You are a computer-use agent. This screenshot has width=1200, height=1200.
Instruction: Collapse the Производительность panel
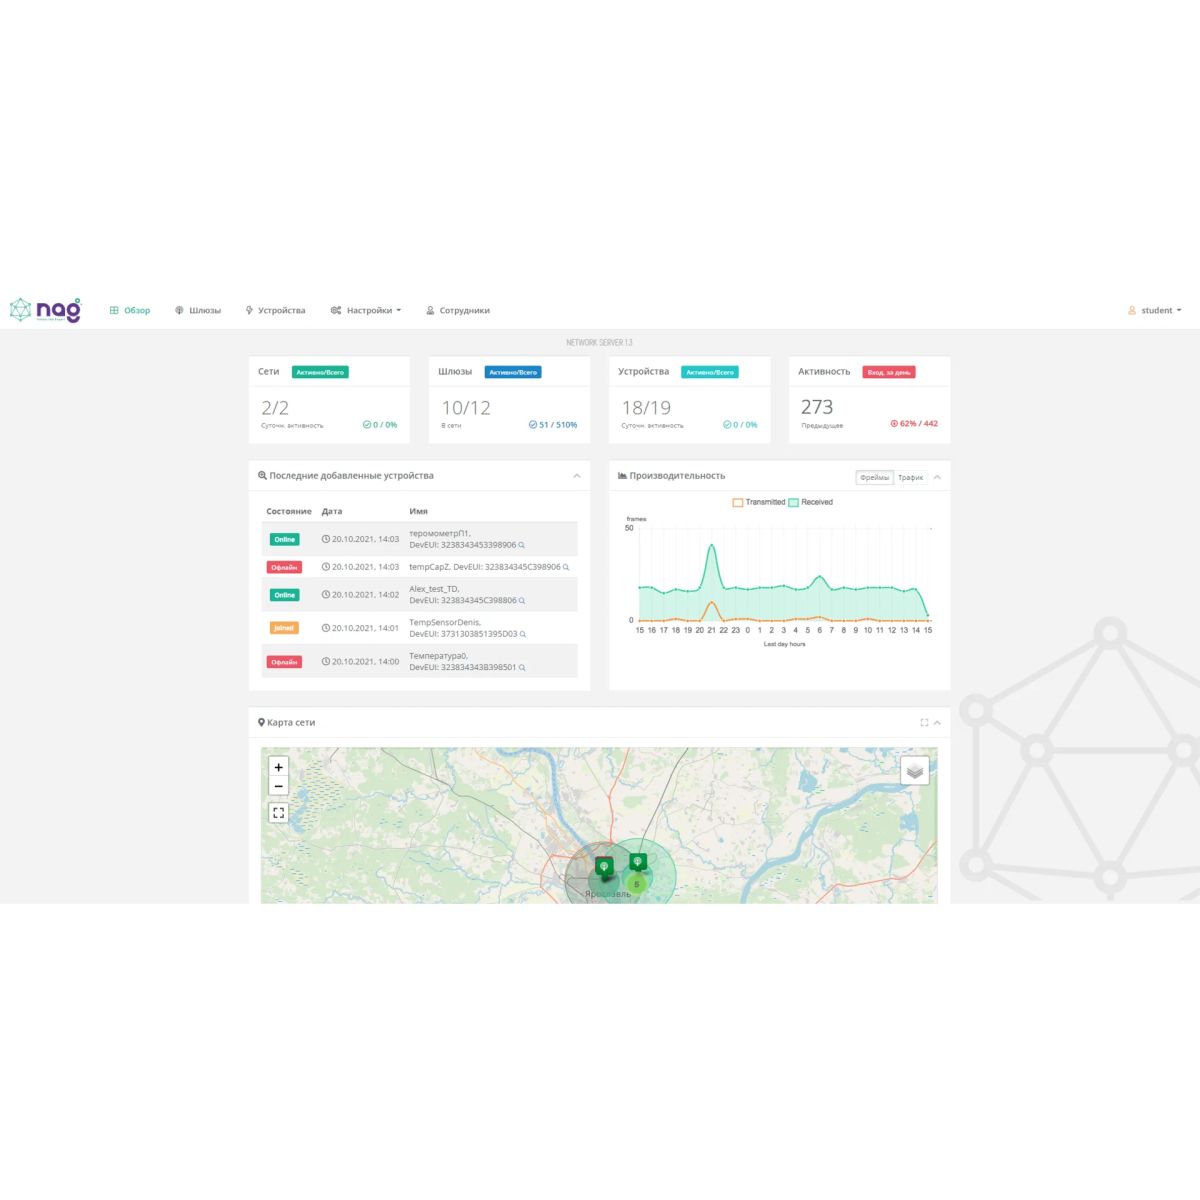937,477
